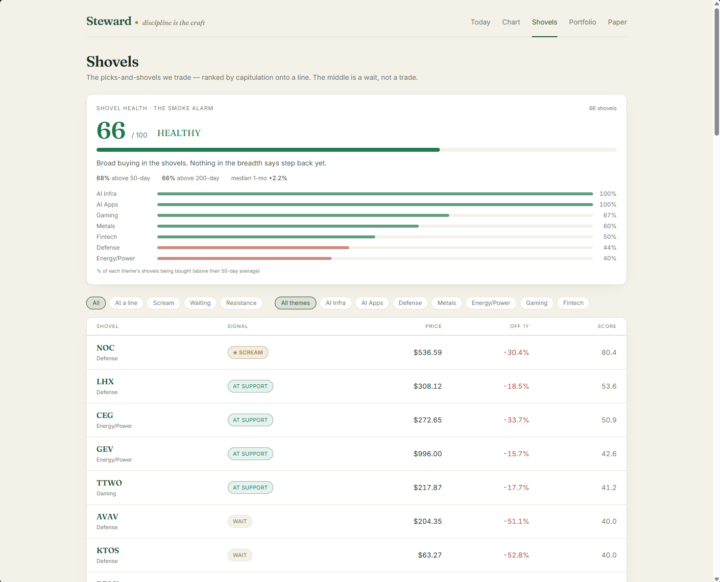720x582 pixels.
Task: Click the WAIT badge for AVAV
Action: 240,521
